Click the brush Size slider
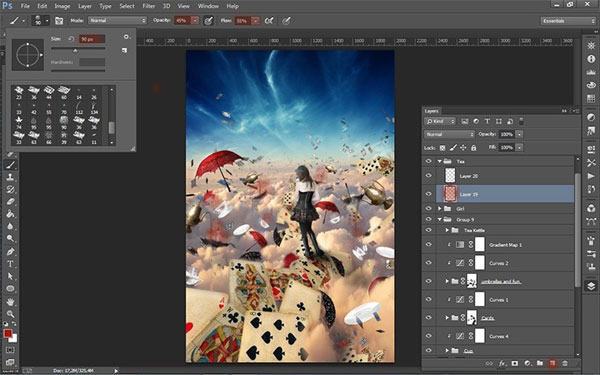Viewport: 600px width, 375px height. click(78, 49)
